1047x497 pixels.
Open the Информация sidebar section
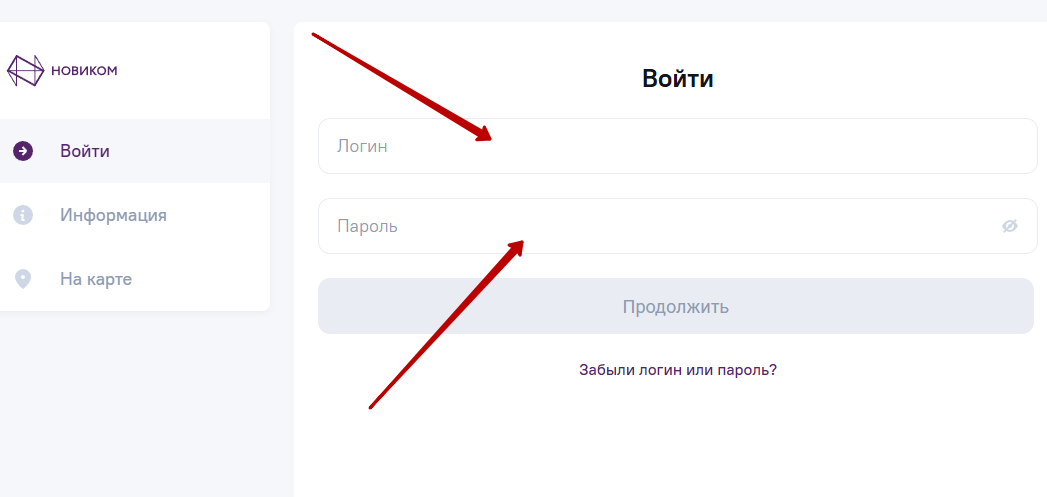[x=113, y=215]
